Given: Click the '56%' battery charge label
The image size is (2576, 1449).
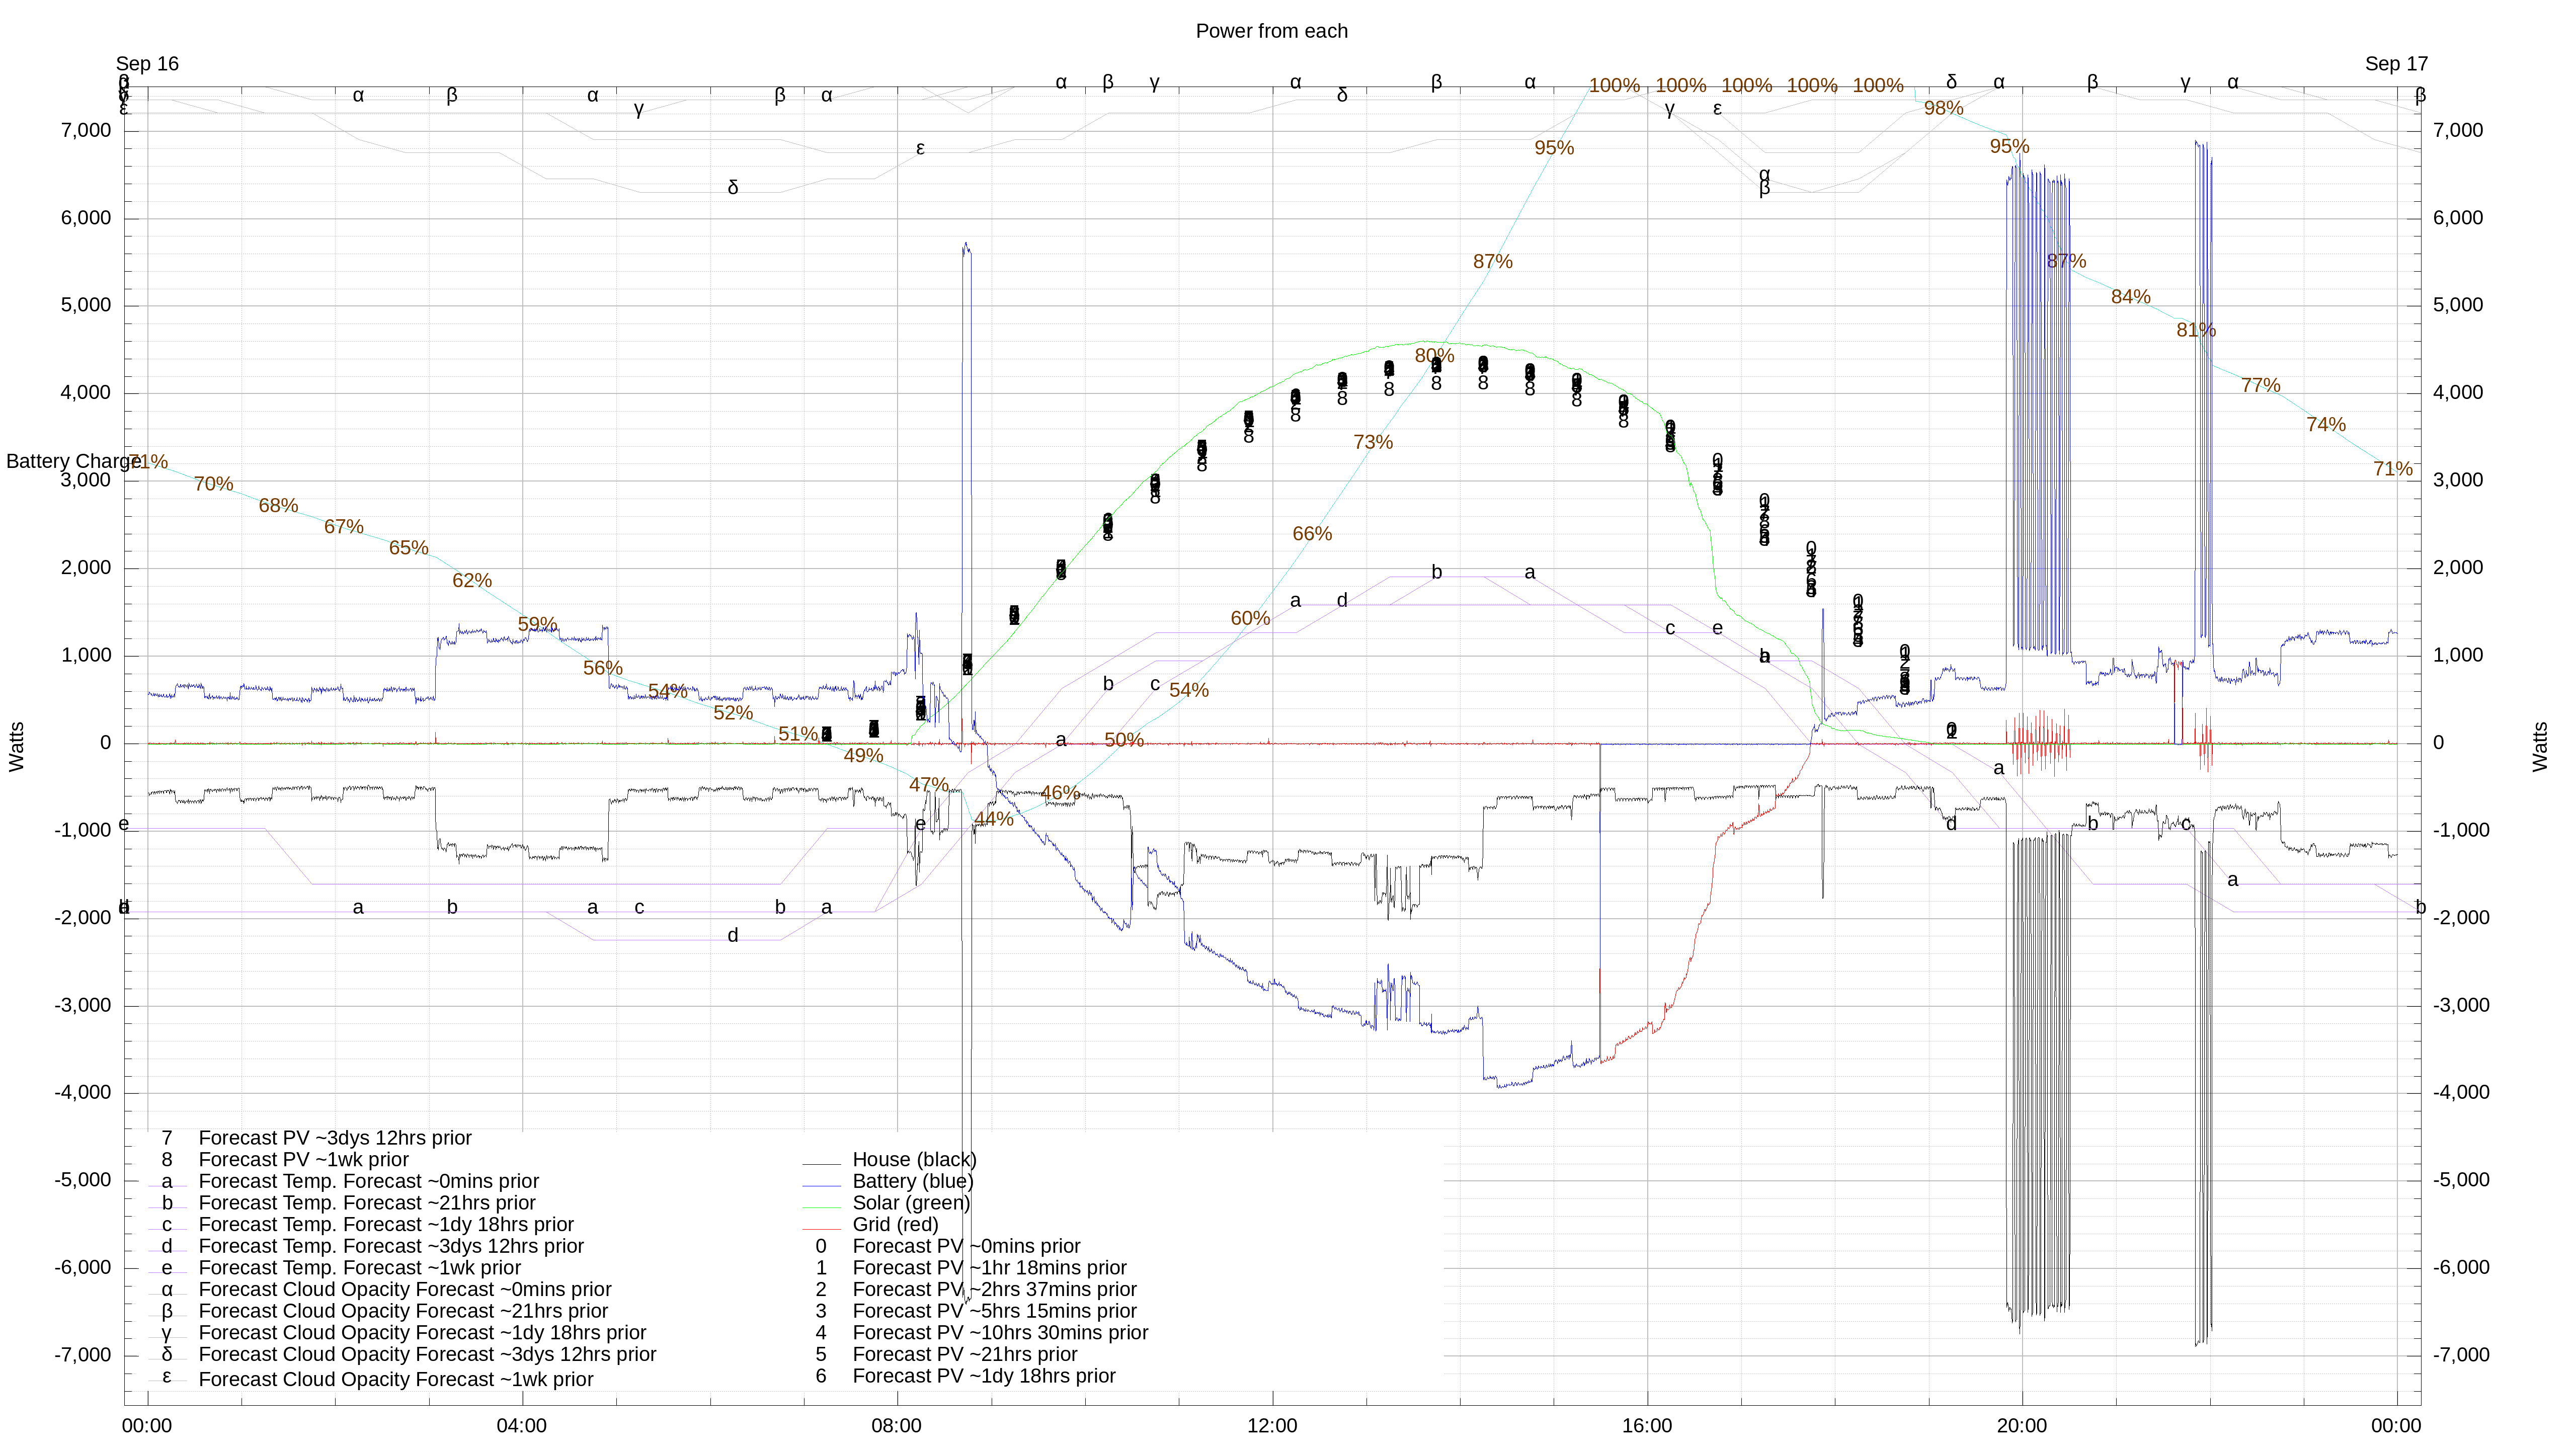Looking at the screenshot, I should coord(603,668).
